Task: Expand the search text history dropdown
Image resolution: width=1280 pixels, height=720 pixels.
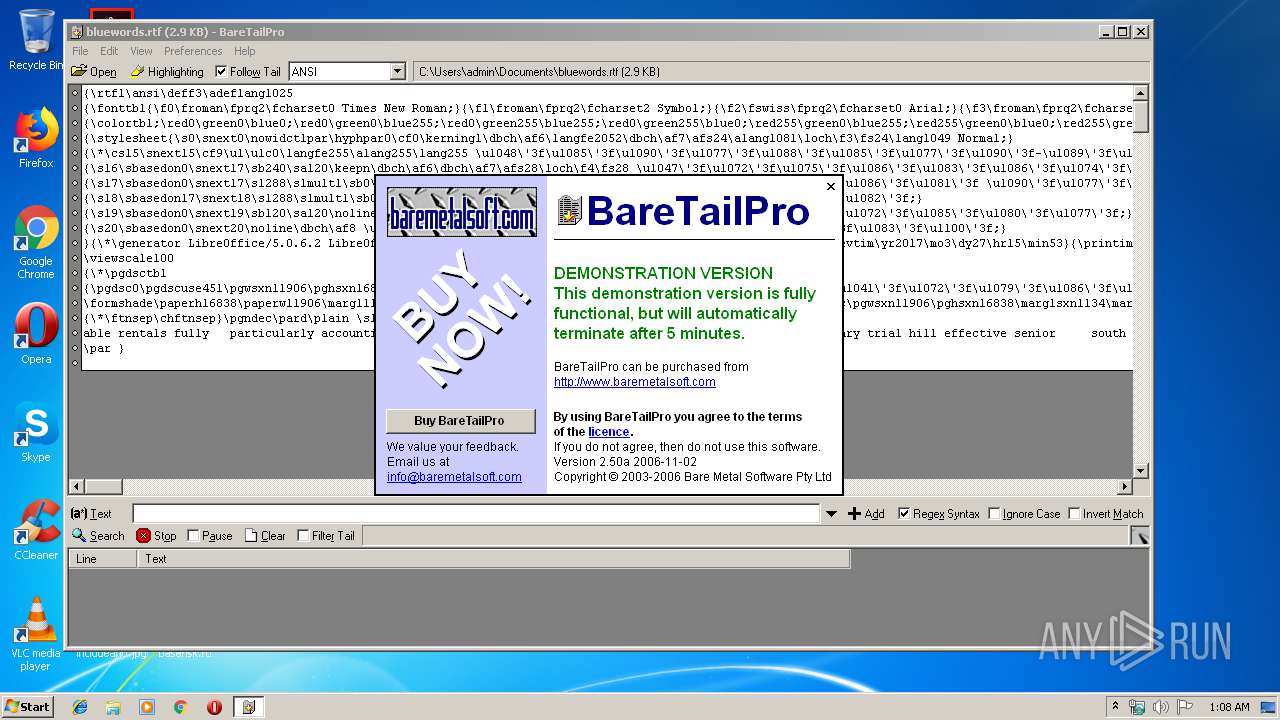Action: tap(831, 514)
